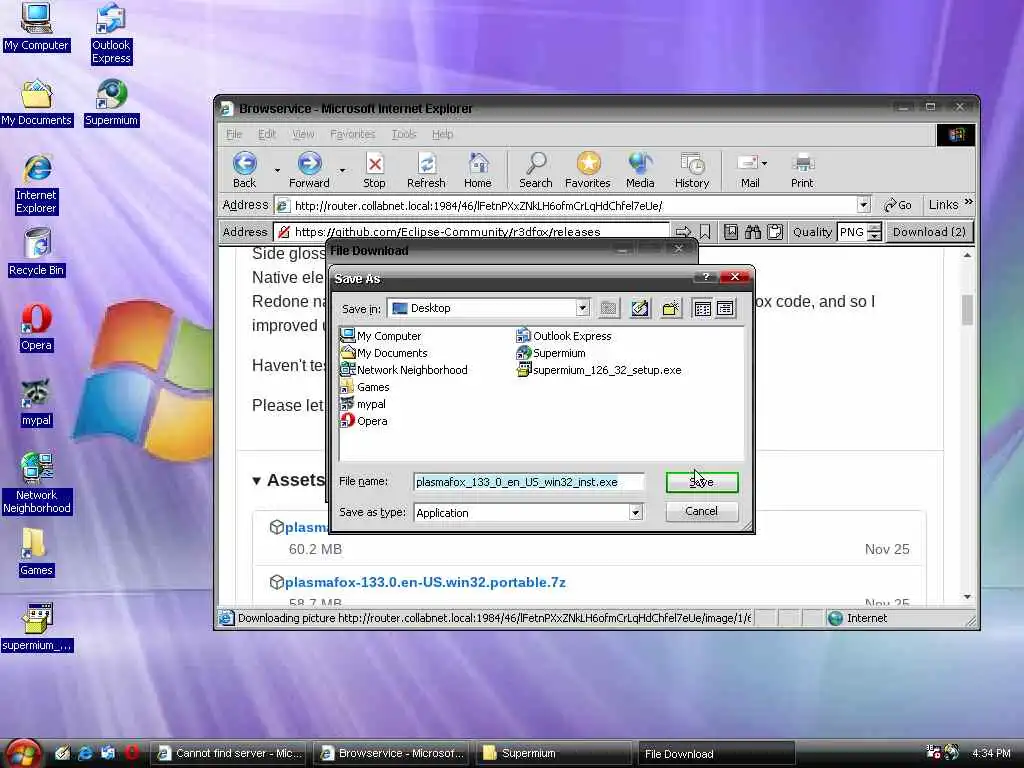Open the View menu in Internet Explorer
1024x768 pixels.
[x=303, y=134]
